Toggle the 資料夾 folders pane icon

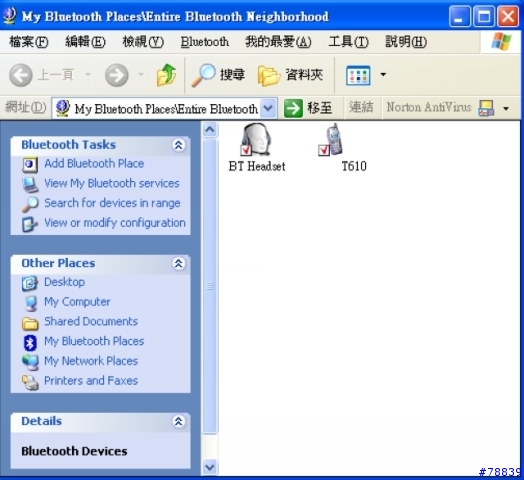coord(269,76)
